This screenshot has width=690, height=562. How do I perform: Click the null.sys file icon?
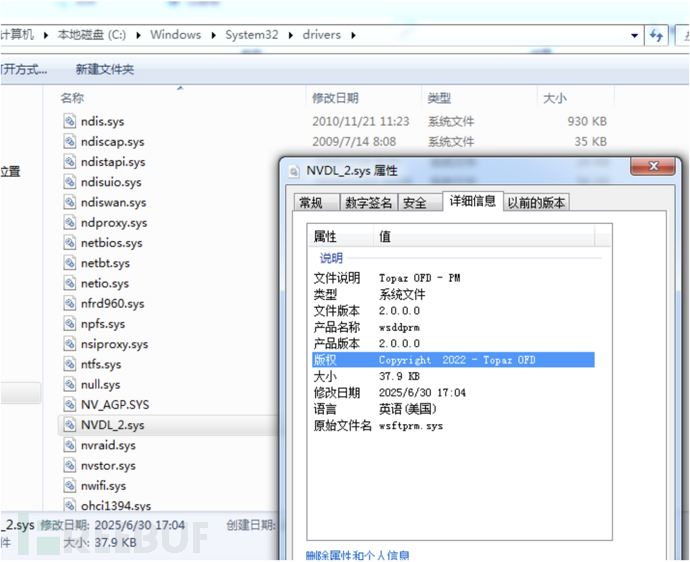(70, 384)
